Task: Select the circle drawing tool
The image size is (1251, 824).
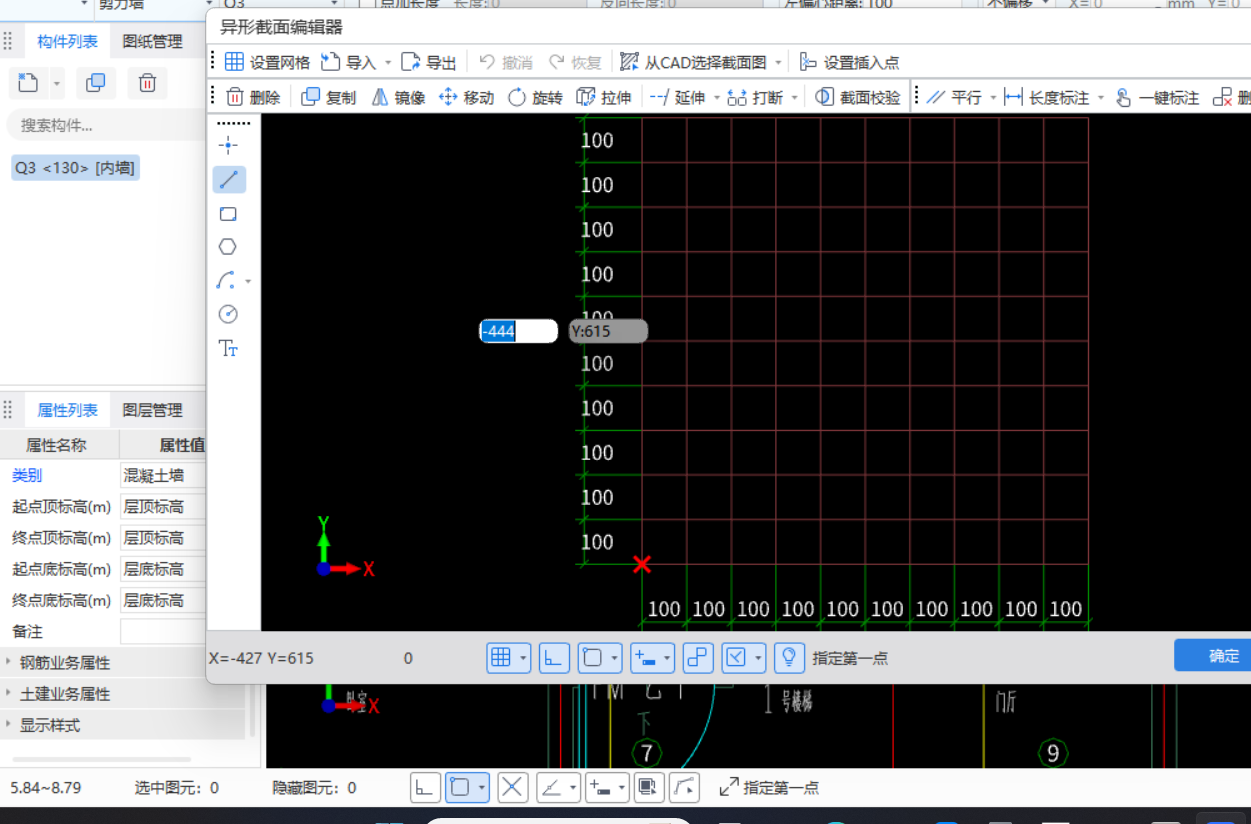Action: pos(229,314)
